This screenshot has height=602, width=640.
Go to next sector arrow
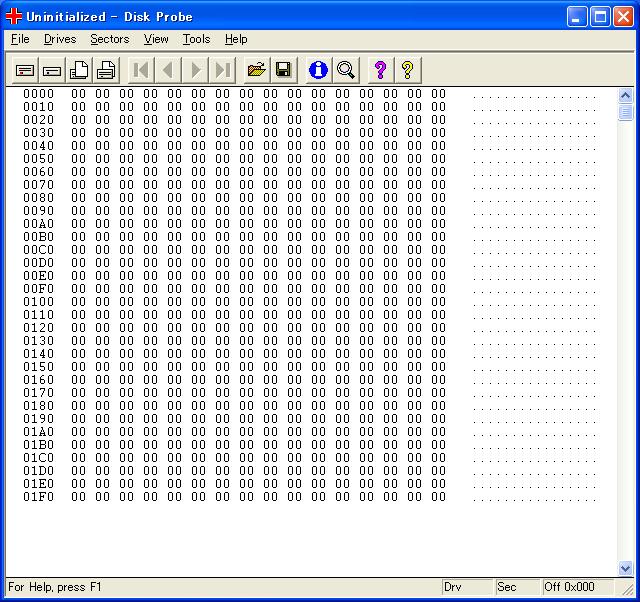[195, 70]
